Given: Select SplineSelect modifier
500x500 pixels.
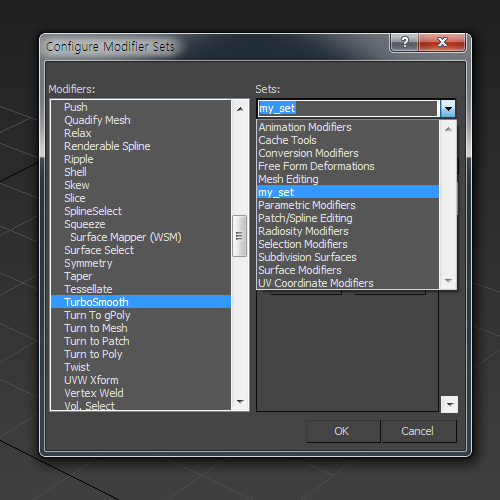Looking at the screenshot, I should coord(141,211).
